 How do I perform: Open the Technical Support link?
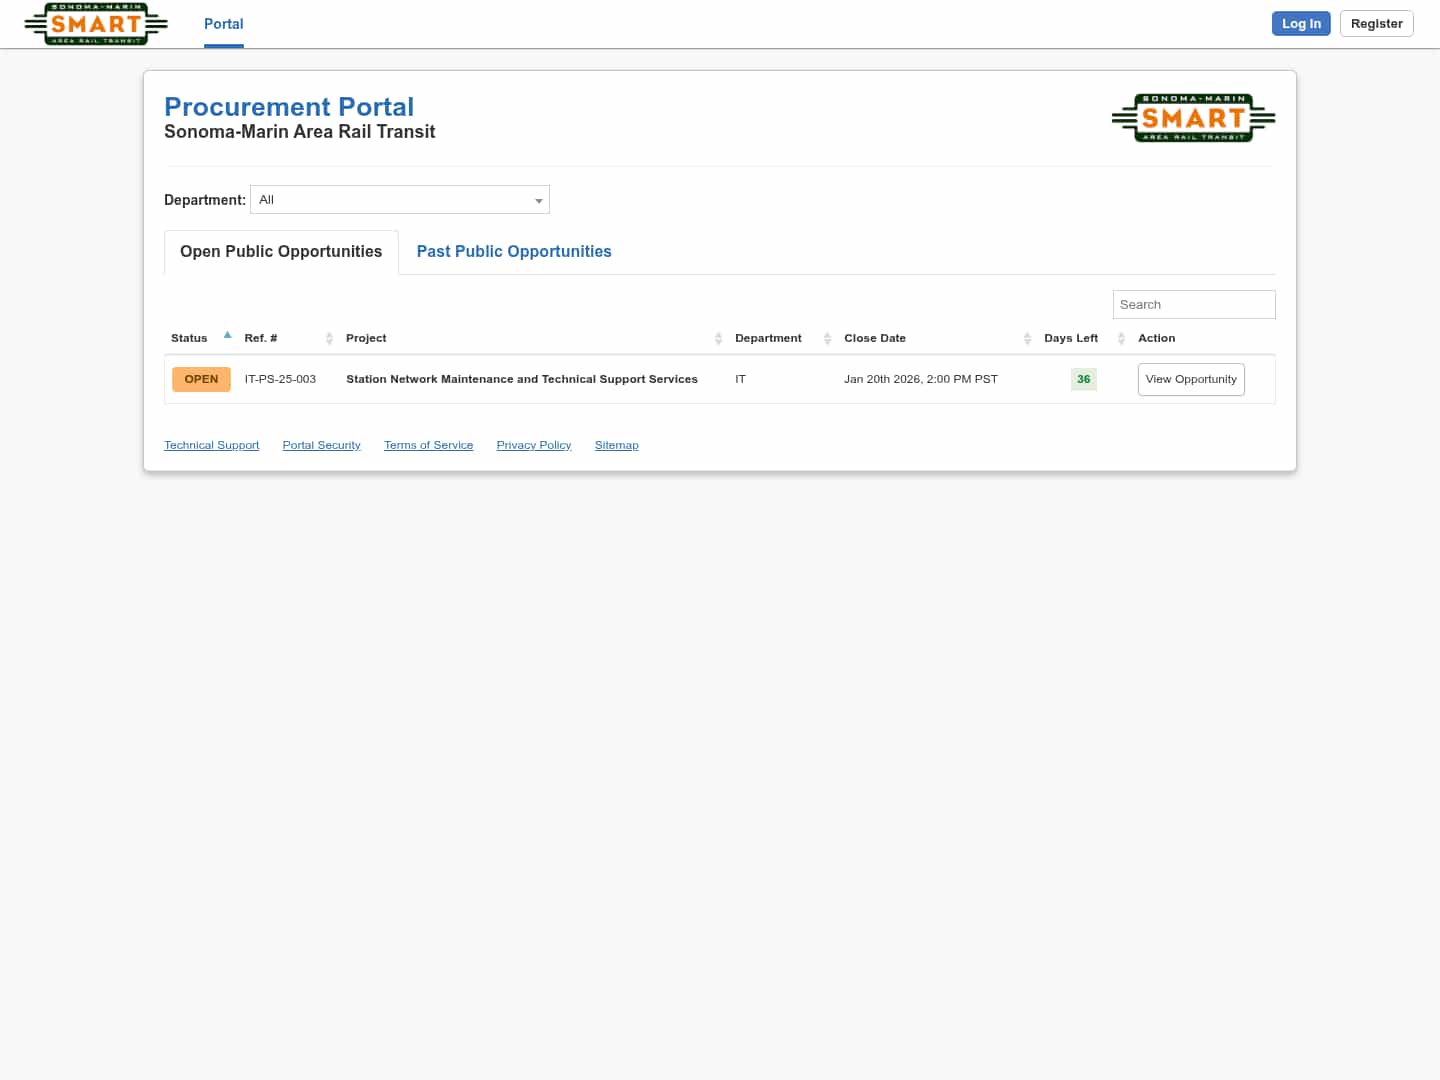click(211, 444)
